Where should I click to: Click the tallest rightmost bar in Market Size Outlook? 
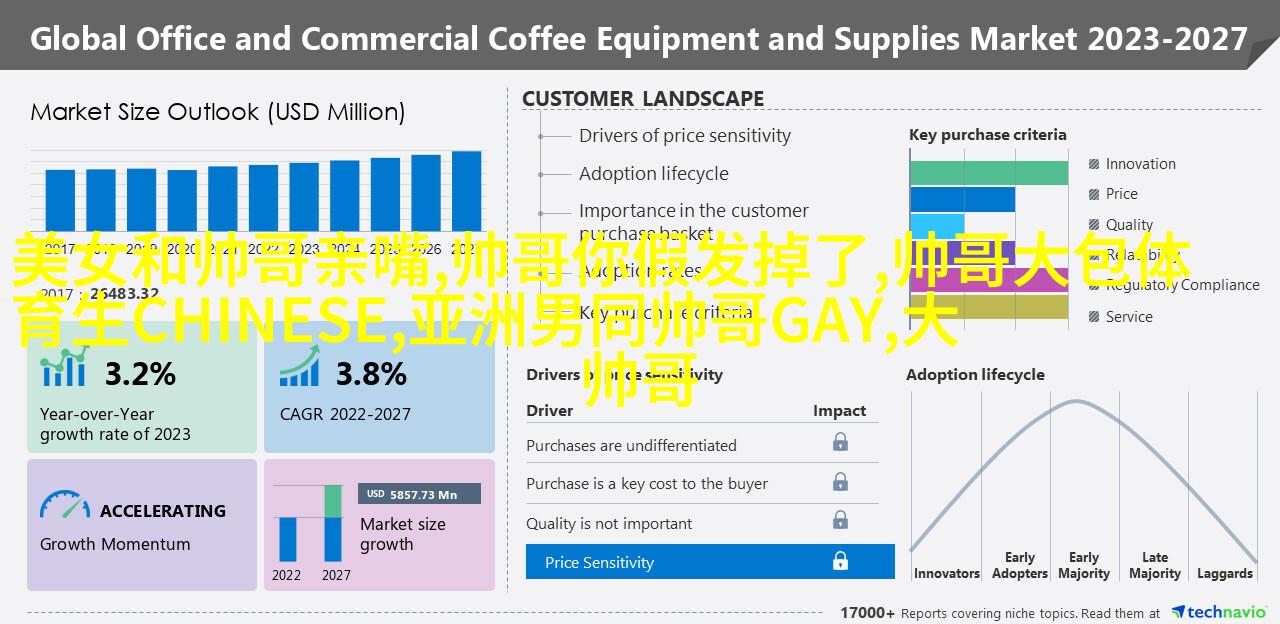pos(466,191)
